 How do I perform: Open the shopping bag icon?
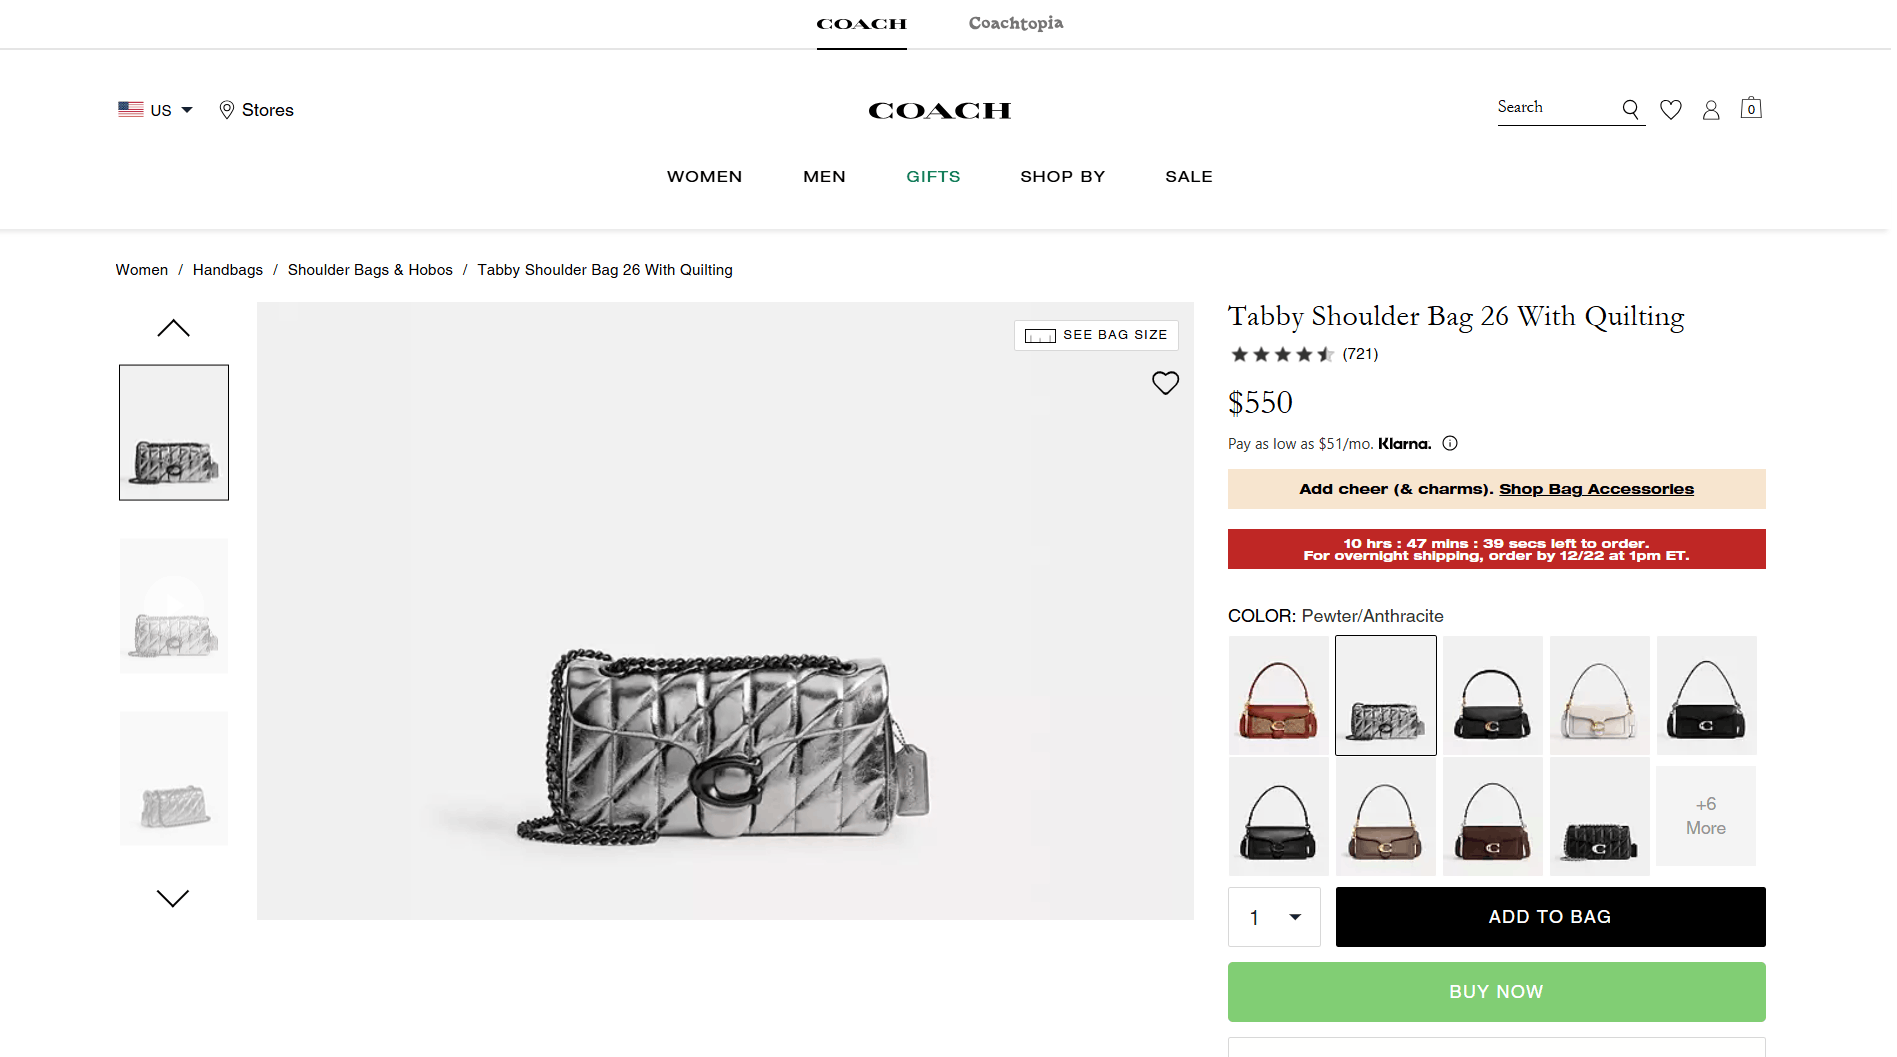[x=1751, y=108]
